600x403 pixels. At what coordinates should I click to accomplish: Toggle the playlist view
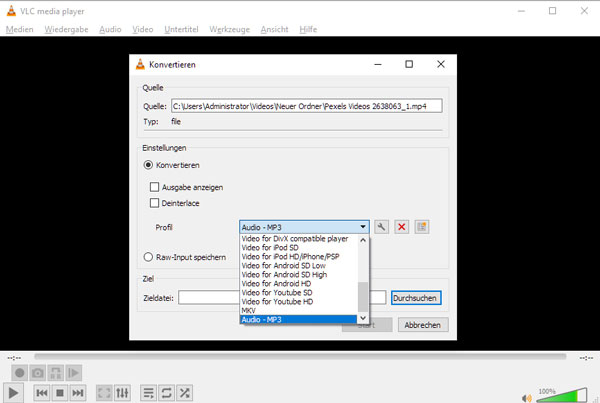tap(148, 393)
